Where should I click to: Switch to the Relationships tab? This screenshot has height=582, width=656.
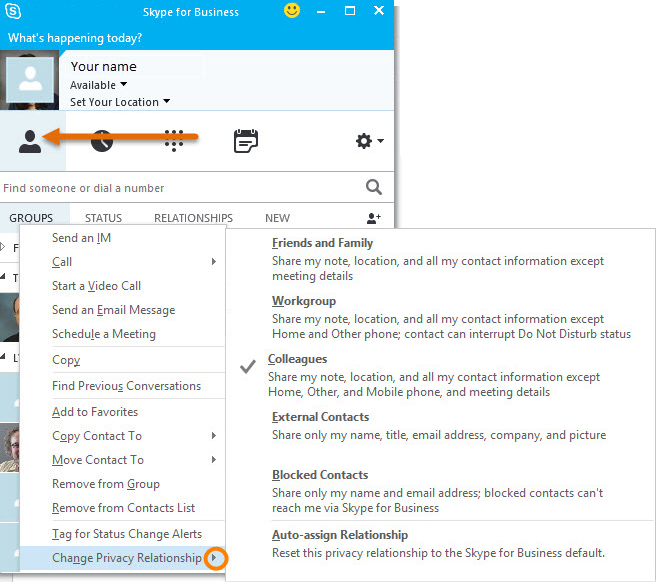(x=193, y=218)
